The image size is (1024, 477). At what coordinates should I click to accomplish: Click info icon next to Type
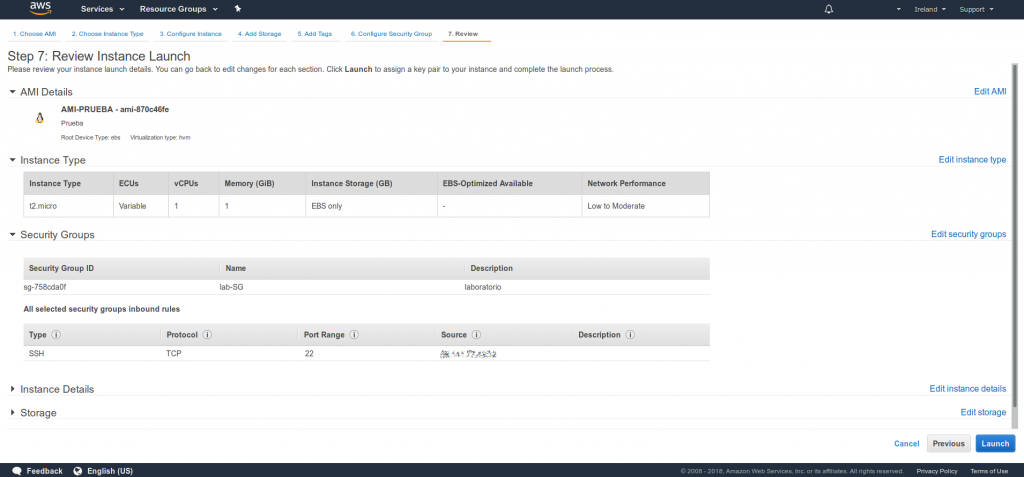click(x=55, y=335)
